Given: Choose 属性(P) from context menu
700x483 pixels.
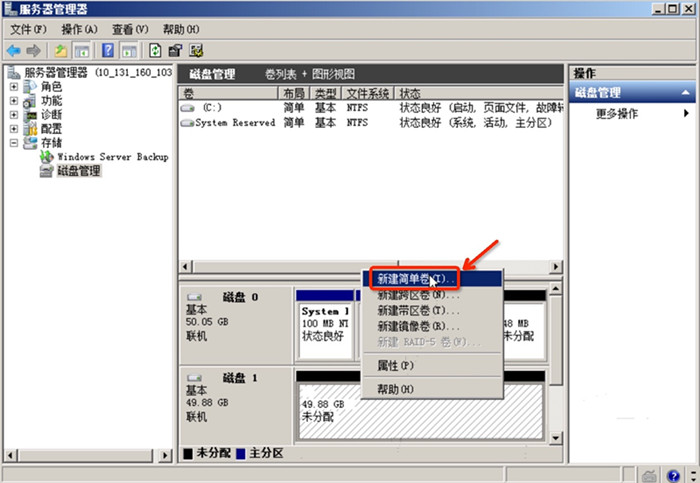Looking at the screenshot, I should coord(432,366).
